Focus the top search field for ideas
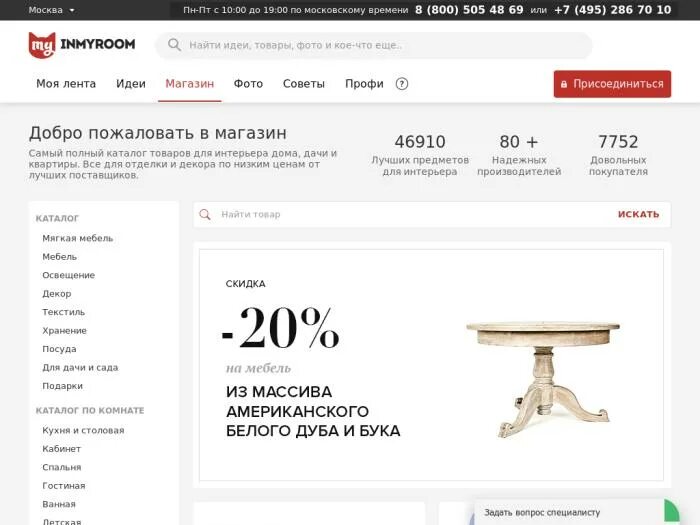Image resolution: width=700 pixels, height=525 pixels. point(373,45)
